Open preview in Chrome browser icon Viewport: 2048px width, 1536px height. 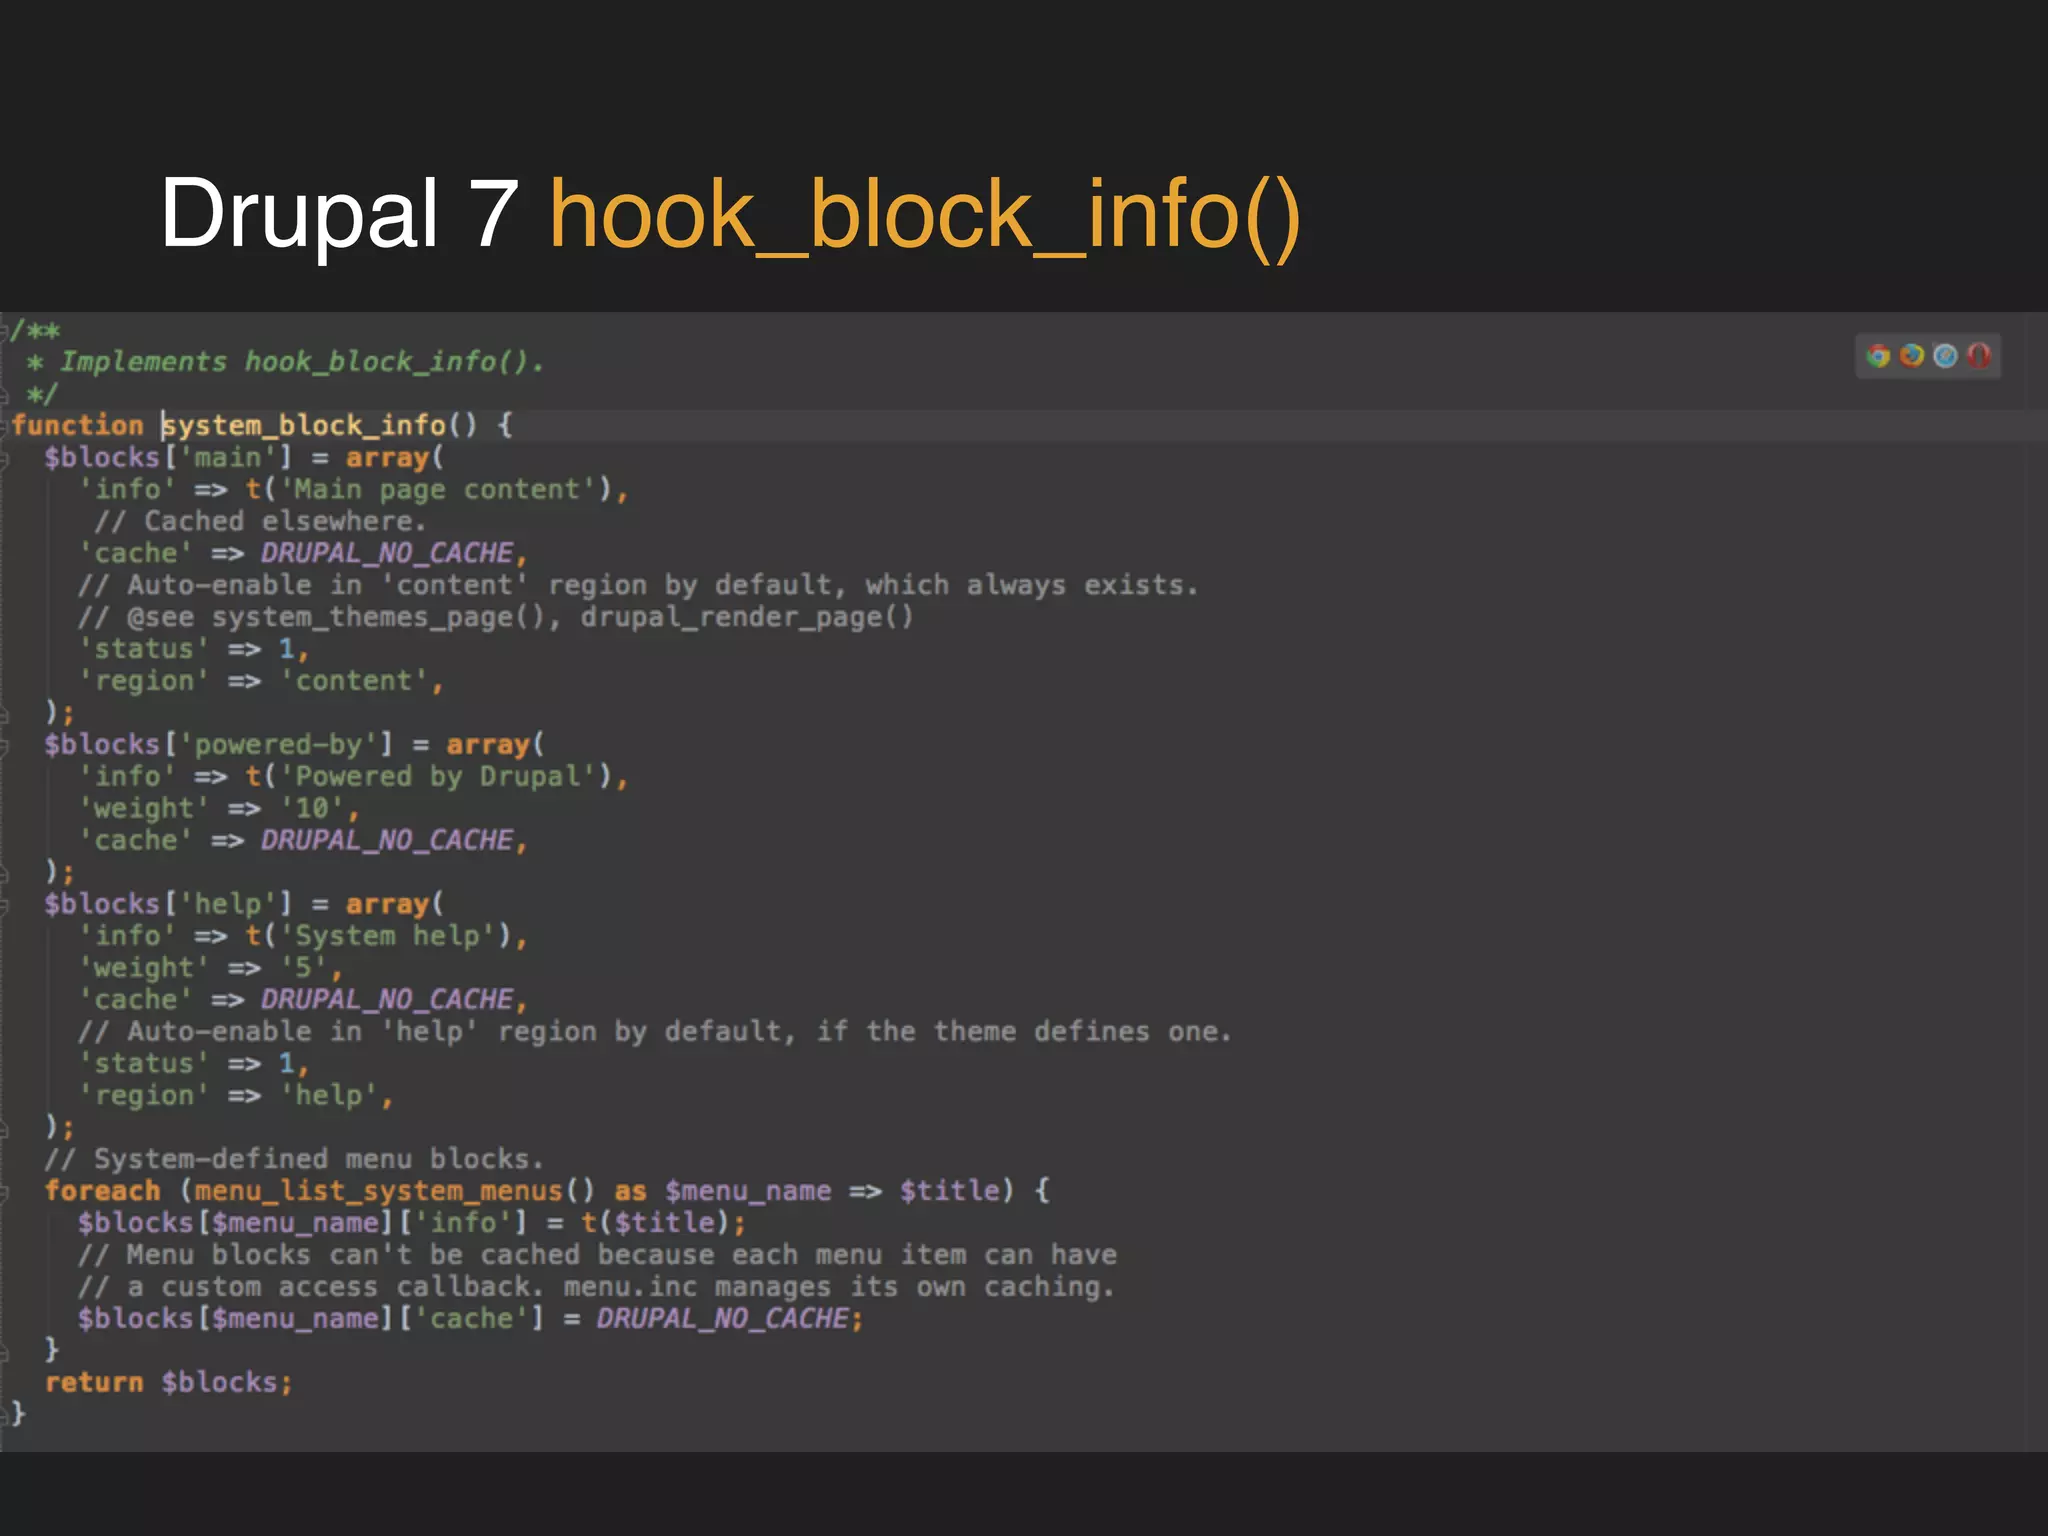pyautogui.click(x=1878, y=356)
